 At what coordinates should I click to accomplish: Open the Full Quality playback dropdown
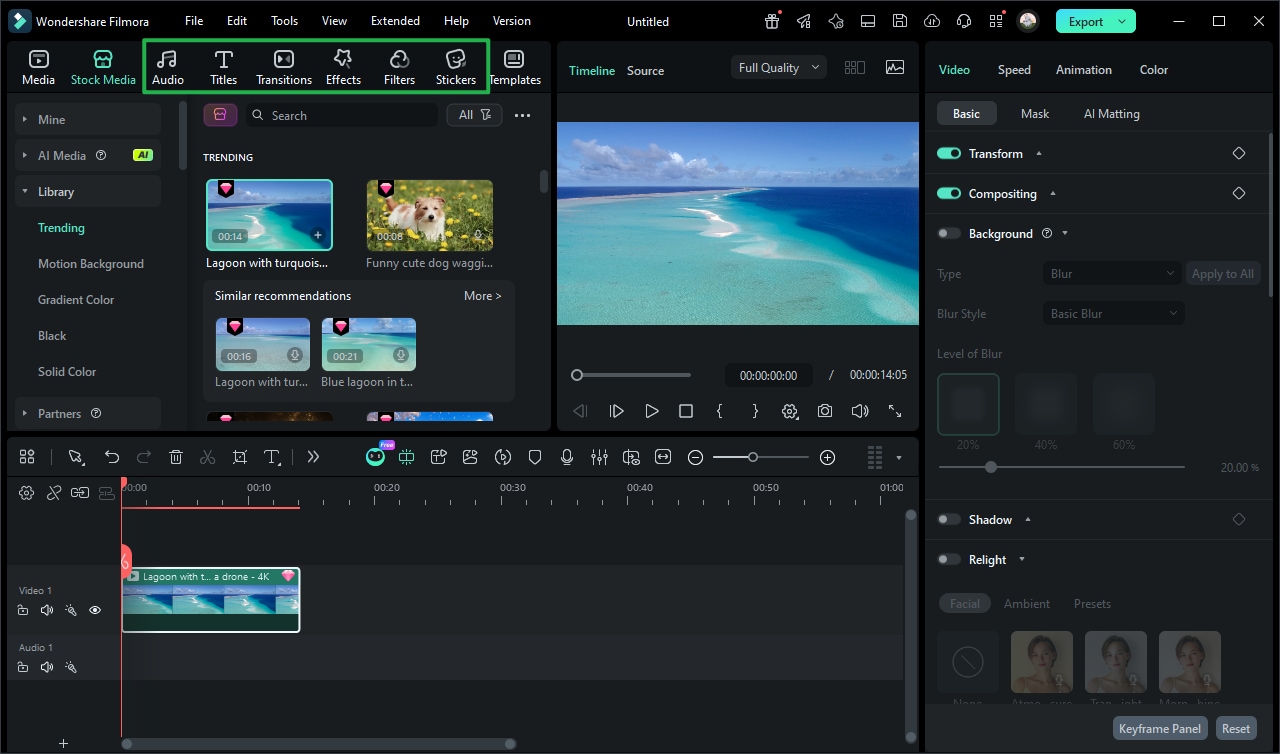coord(778,67)
